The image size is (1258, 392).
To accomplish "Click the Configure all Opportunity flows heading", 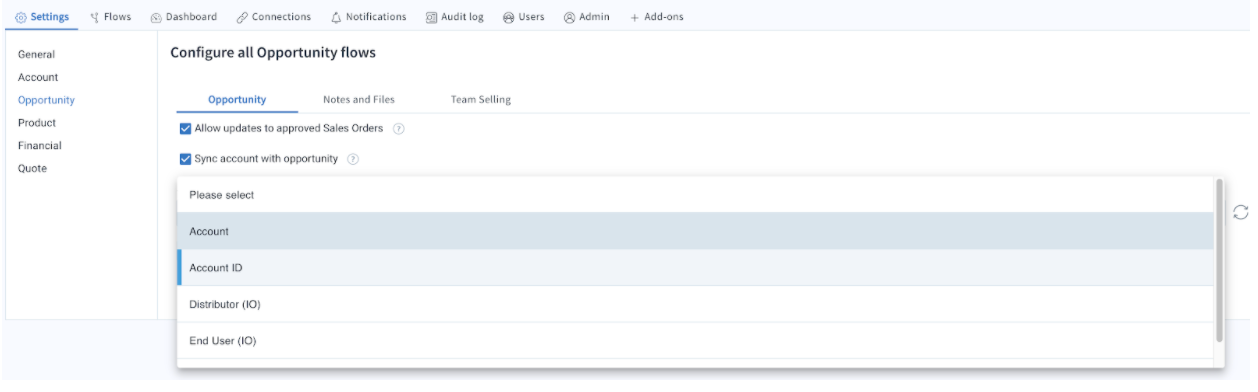I will click(x=273, y=52).
